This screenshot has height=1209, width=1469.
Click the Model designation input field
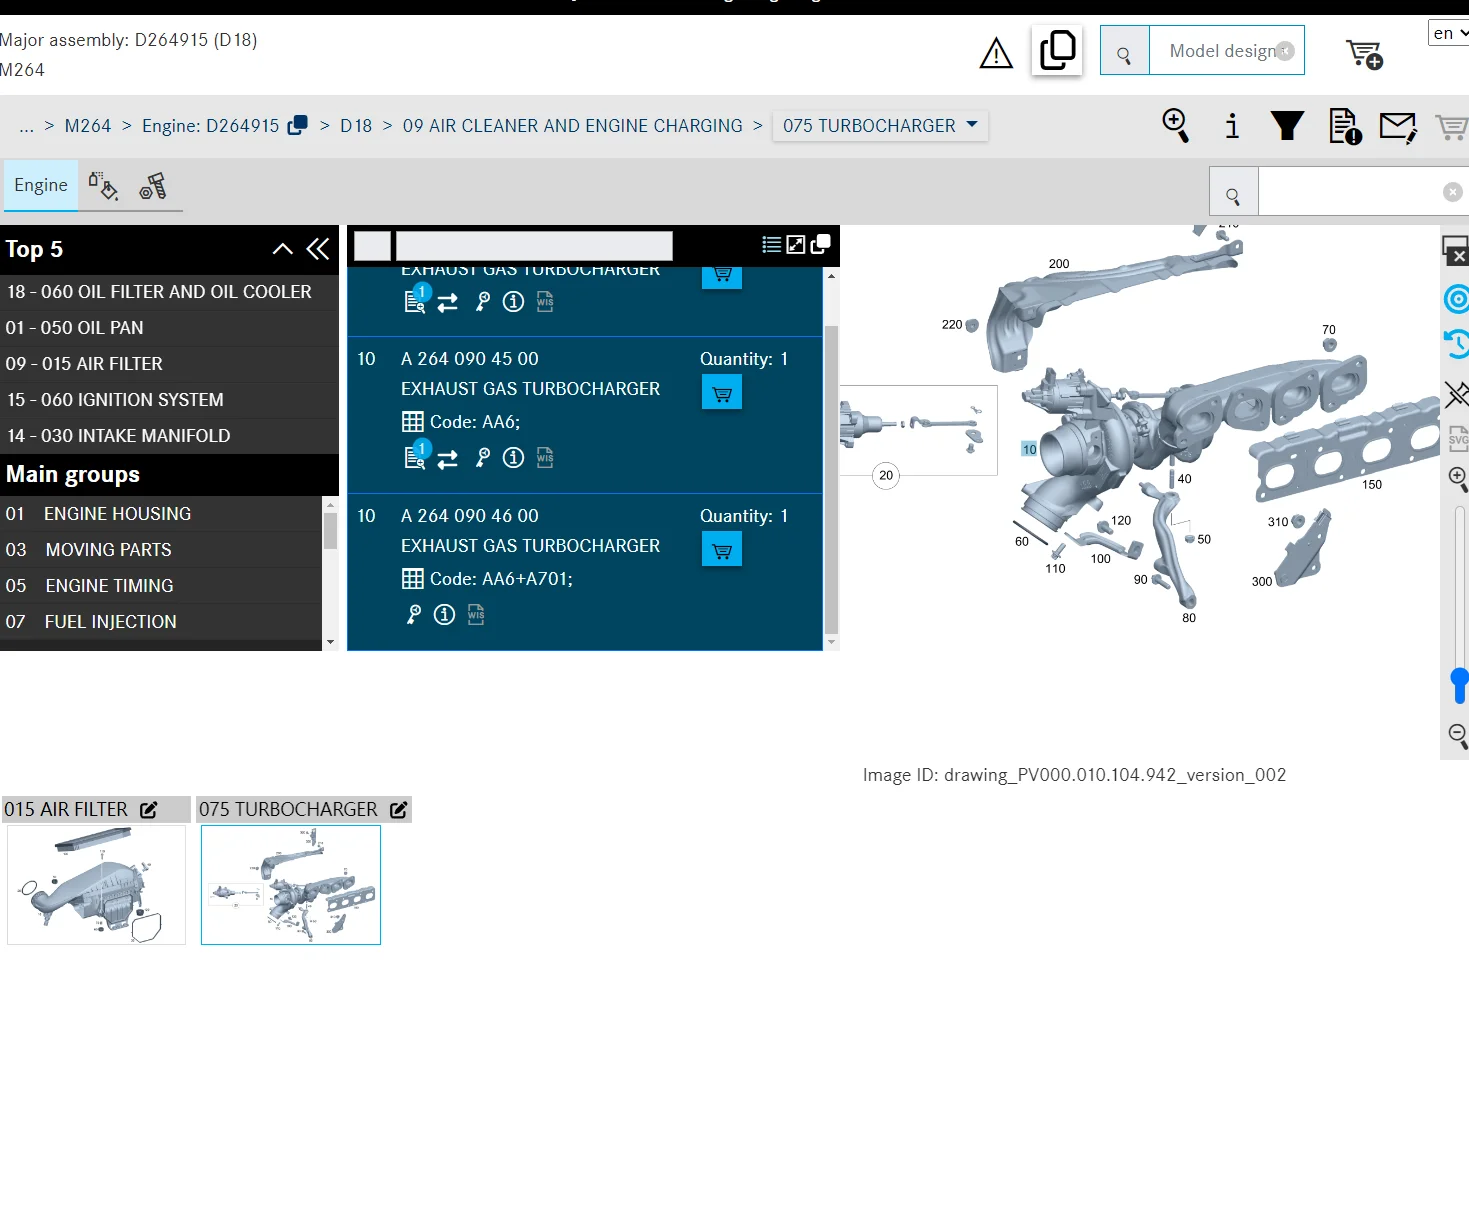[1226, 51]
